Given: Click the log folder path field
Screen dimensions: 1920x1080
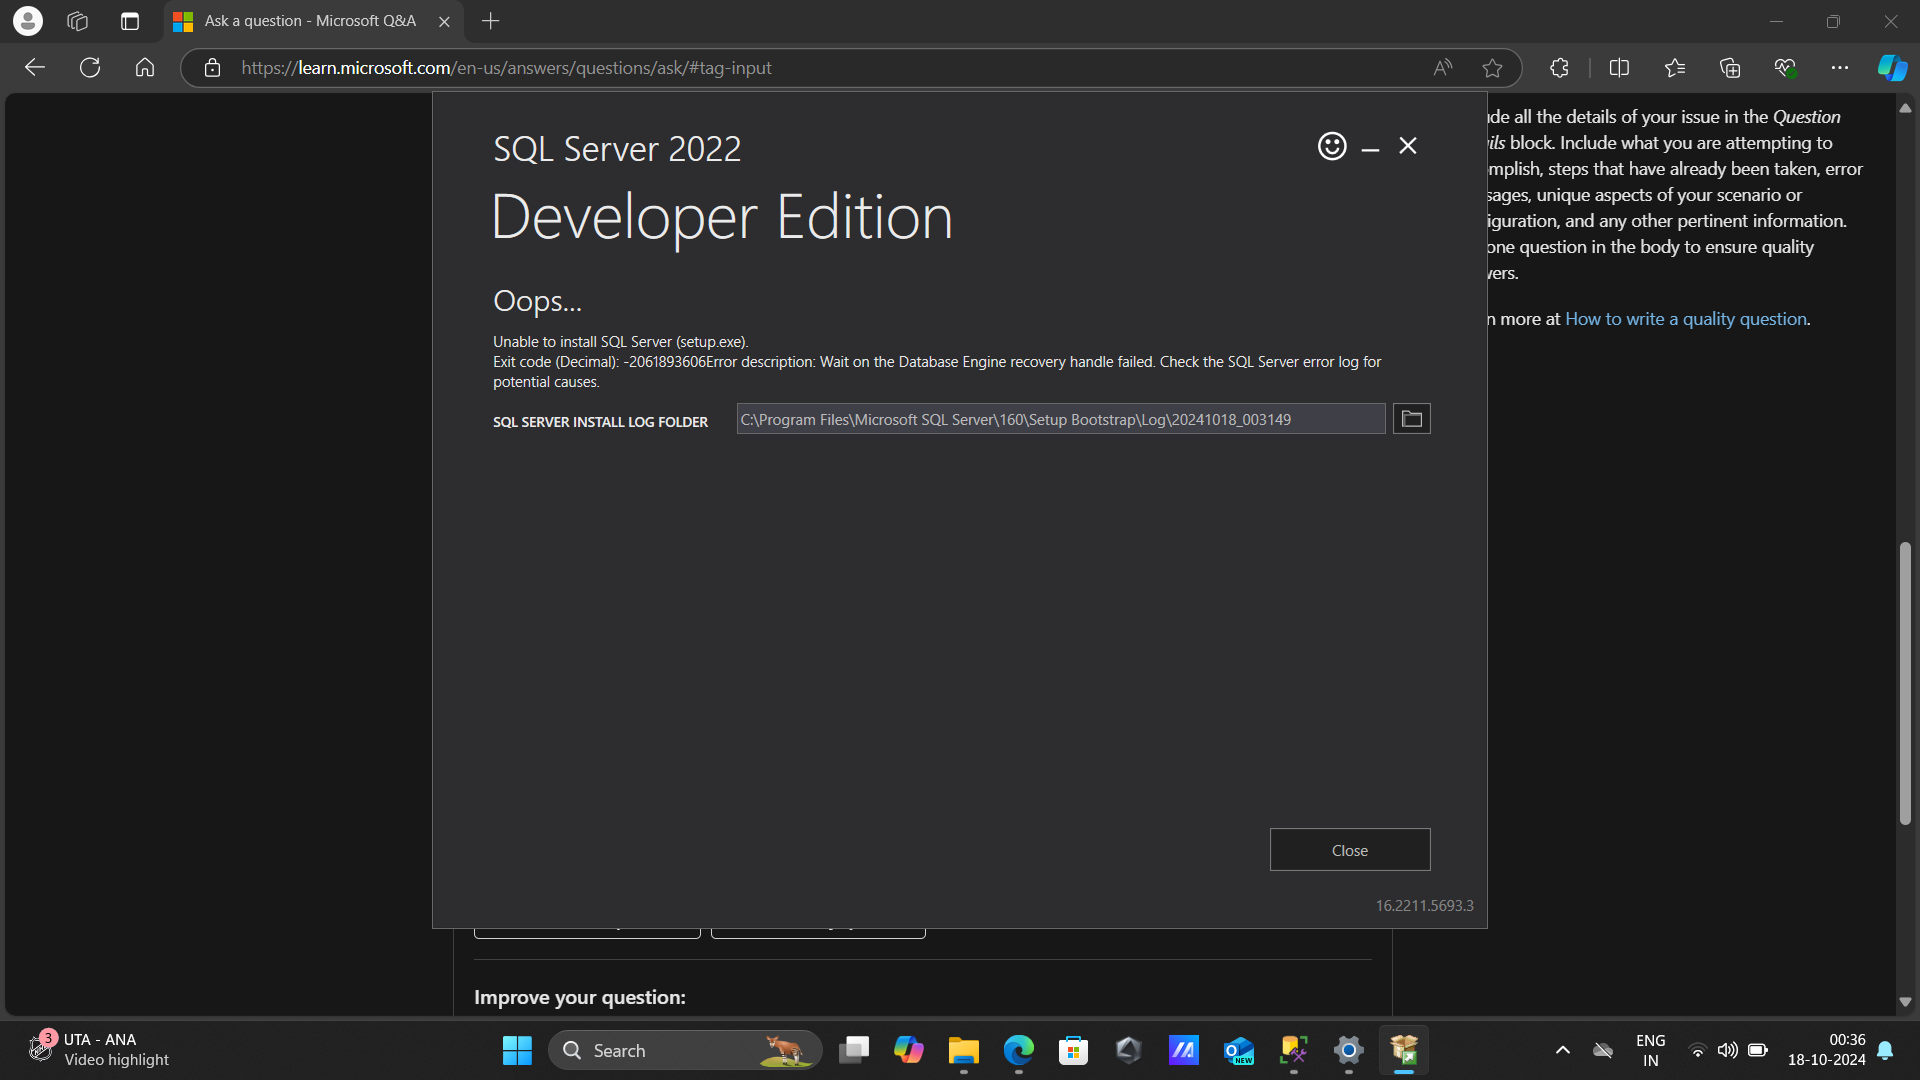Looking at the screenshot, I should tap(1061, 419).
